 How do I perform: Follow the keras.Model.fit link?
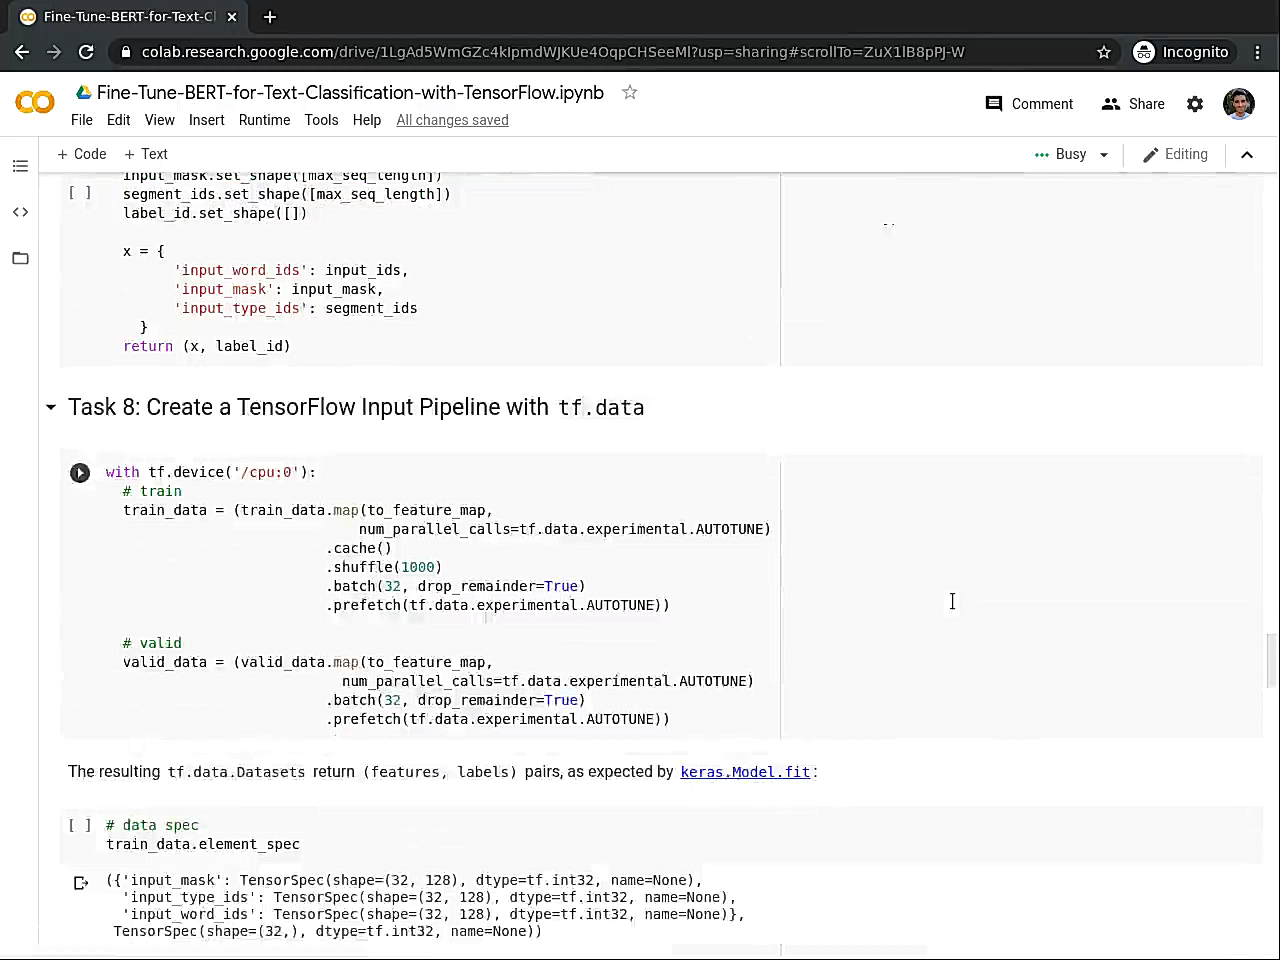745,772
